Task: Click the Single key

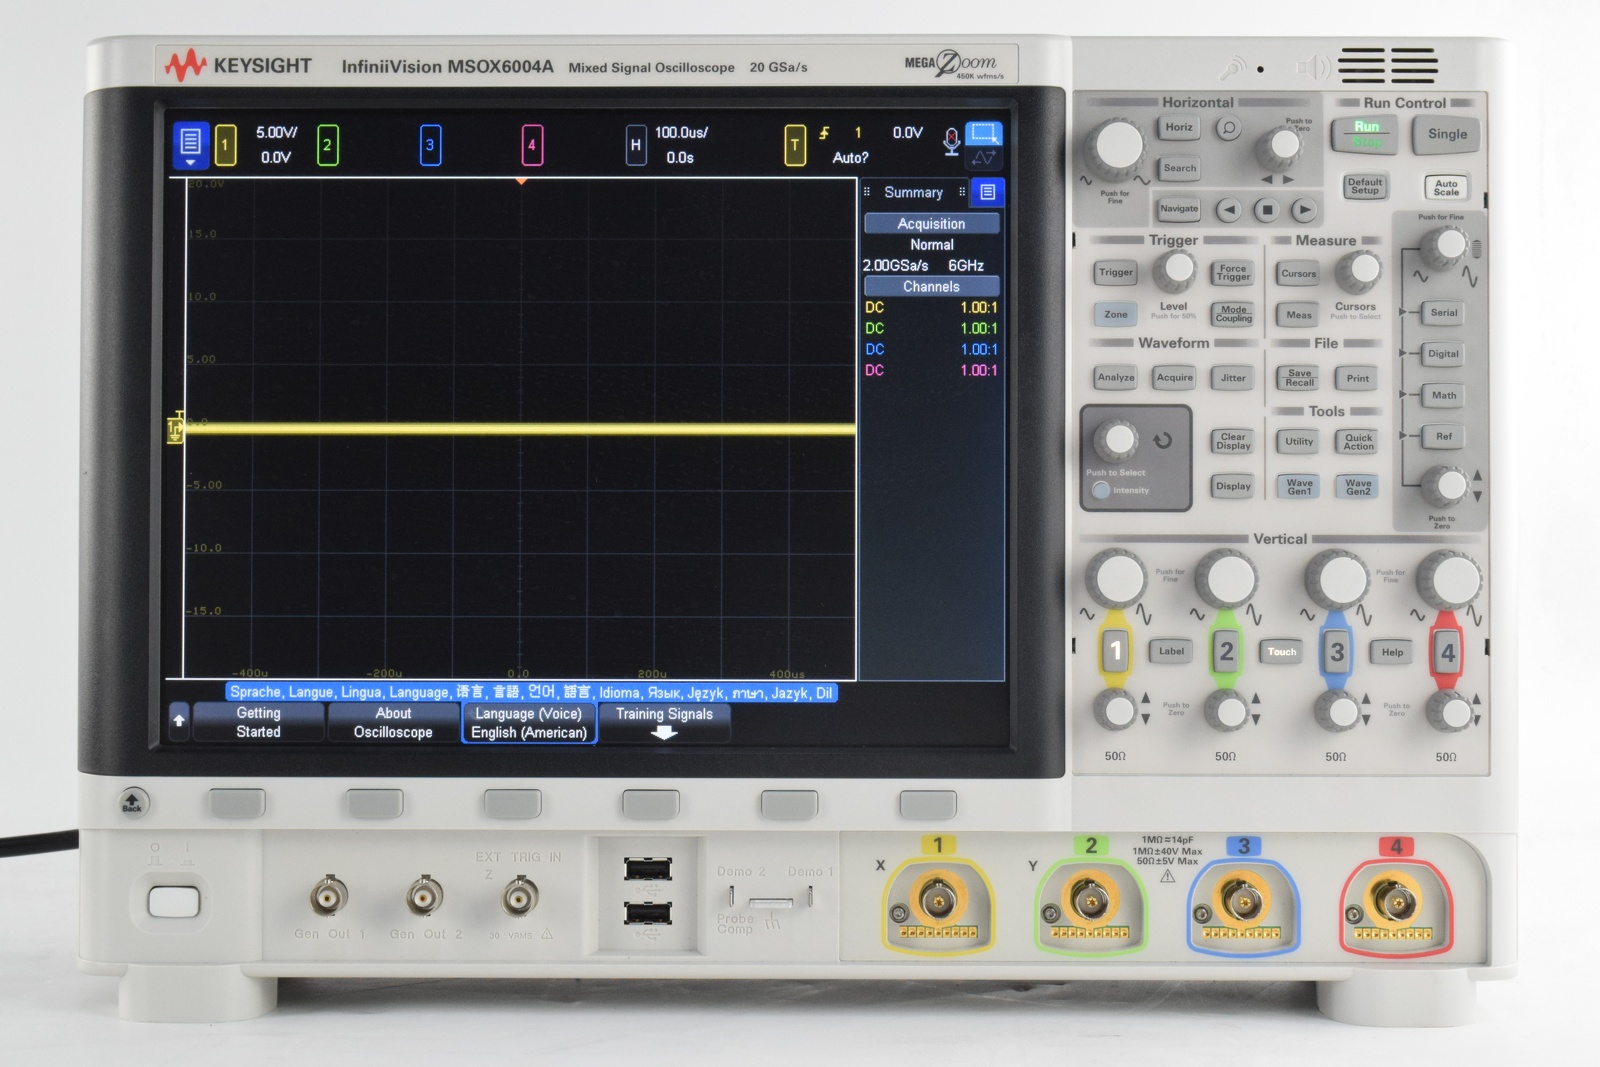Action: point(1447,134)
